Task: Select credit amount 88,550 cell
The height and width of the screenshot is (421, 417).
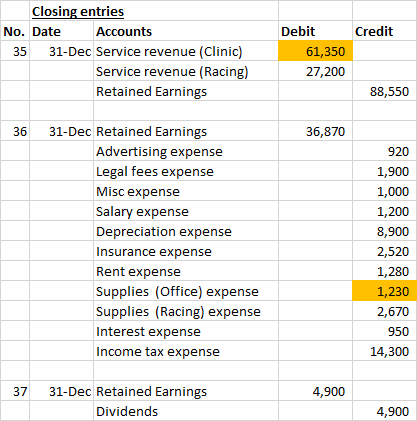Action: 384,91
